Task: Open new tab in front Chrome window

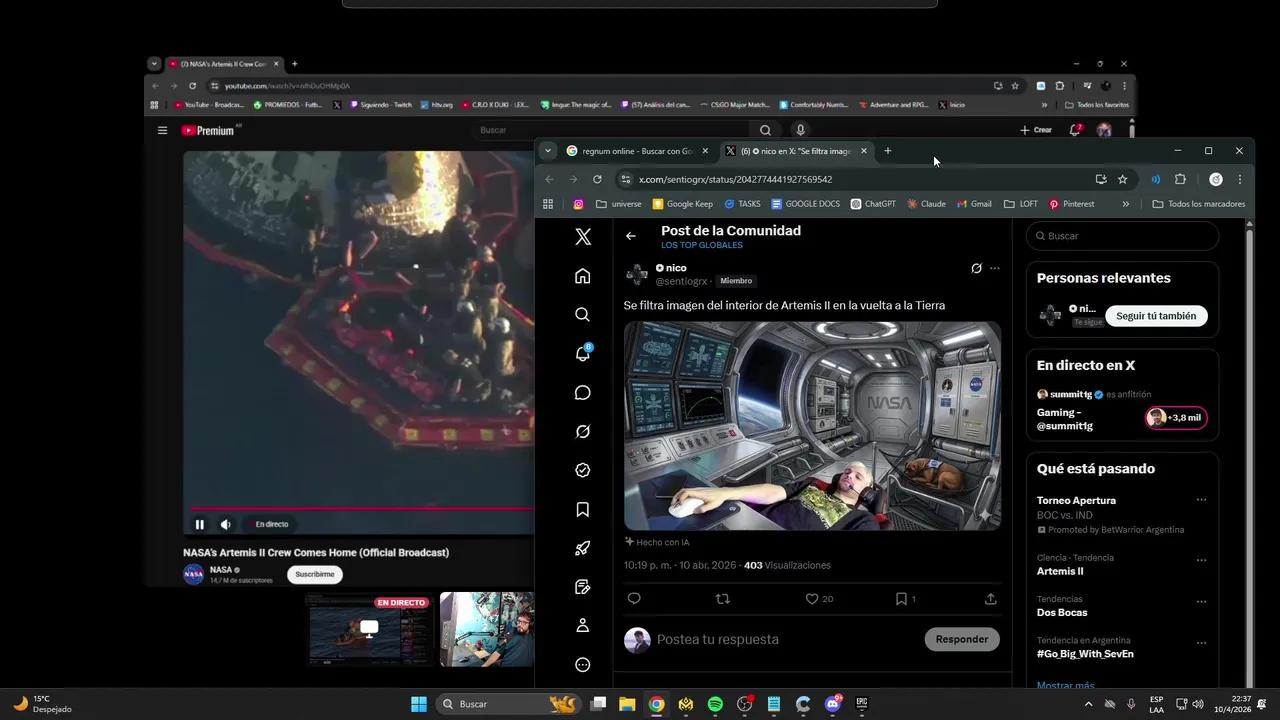Action: point(887,151)
